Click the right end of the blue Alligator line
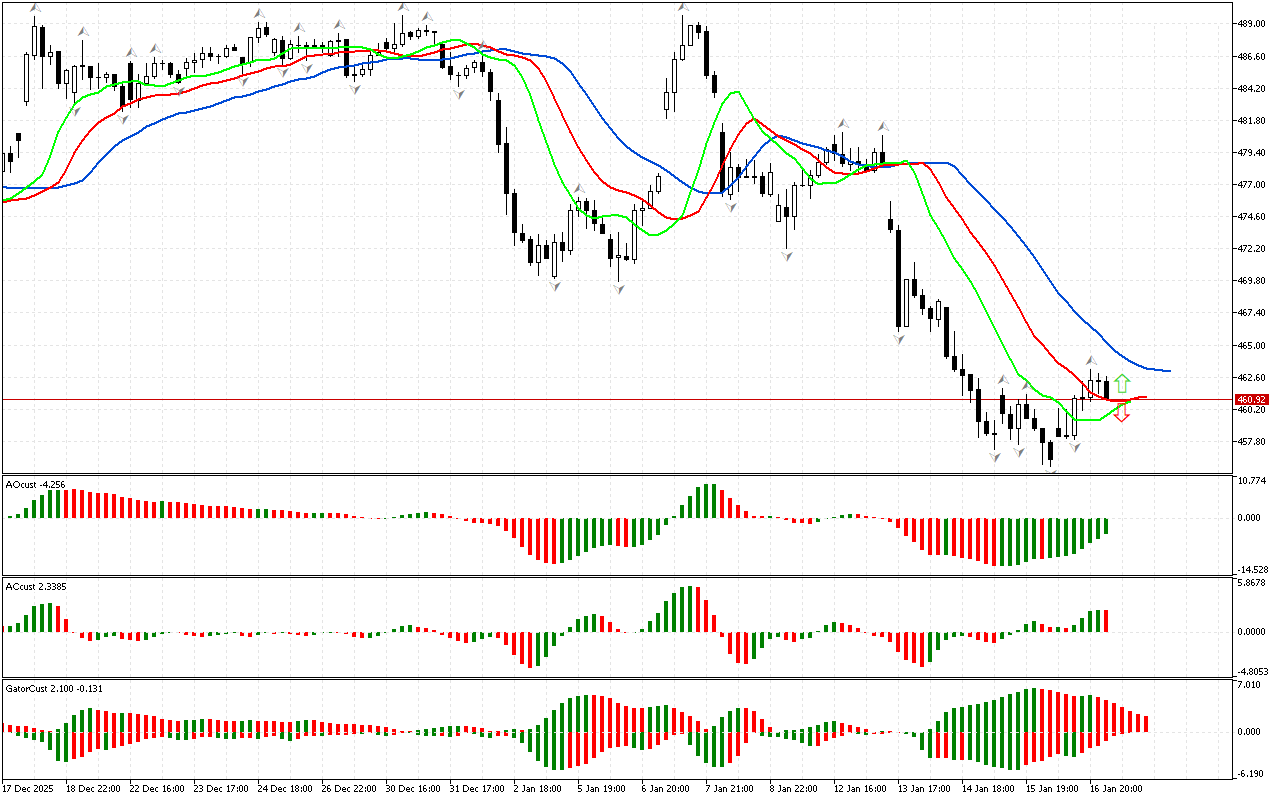 click(x=1168, y=371)
